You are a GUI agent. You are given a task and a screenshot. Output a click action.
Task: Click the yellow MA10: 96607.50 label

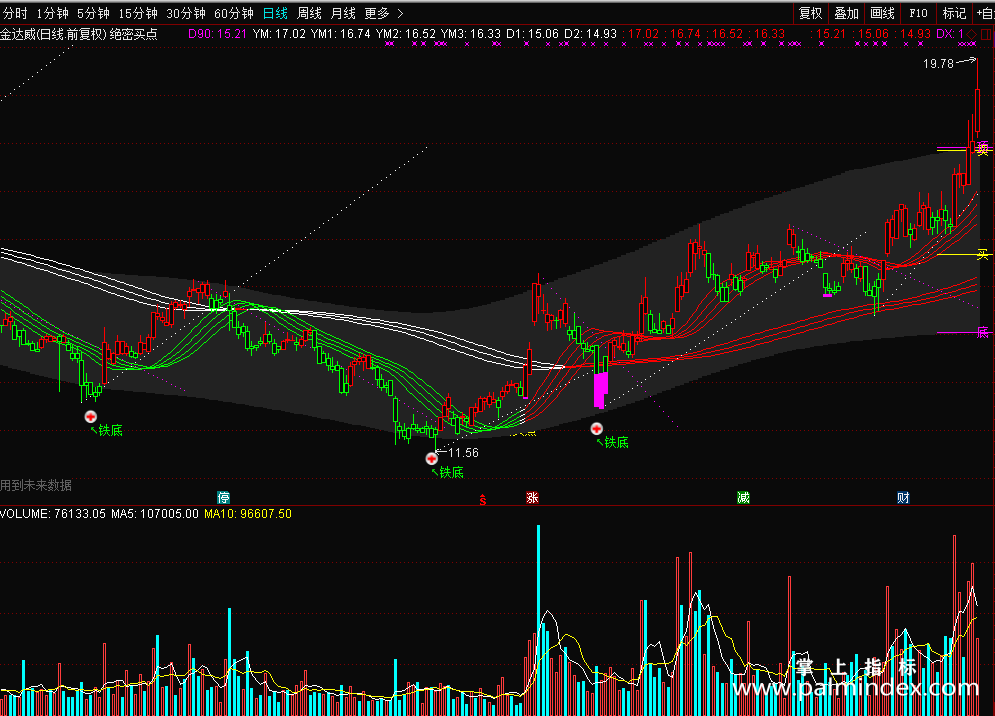[248, 514]
